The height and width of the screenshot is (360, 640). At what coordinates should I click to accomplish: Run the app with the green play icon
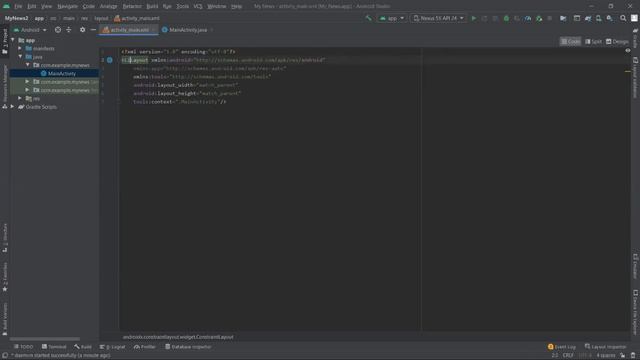[x=473, y=18]
